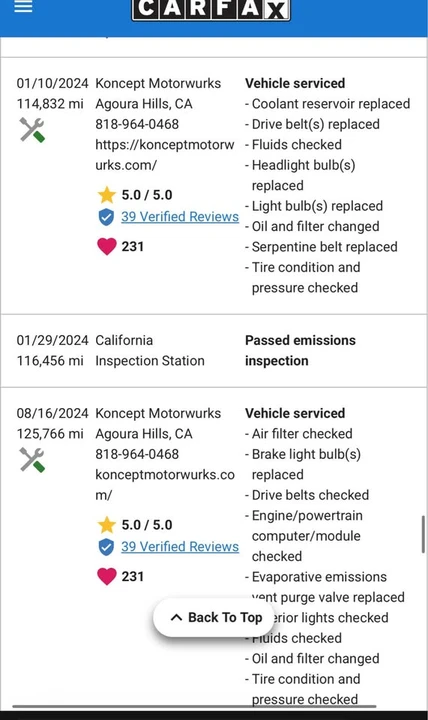Click the horizontal scrollbar at bottom
Screen dimensions: 428x720
[x=194, y=706]
